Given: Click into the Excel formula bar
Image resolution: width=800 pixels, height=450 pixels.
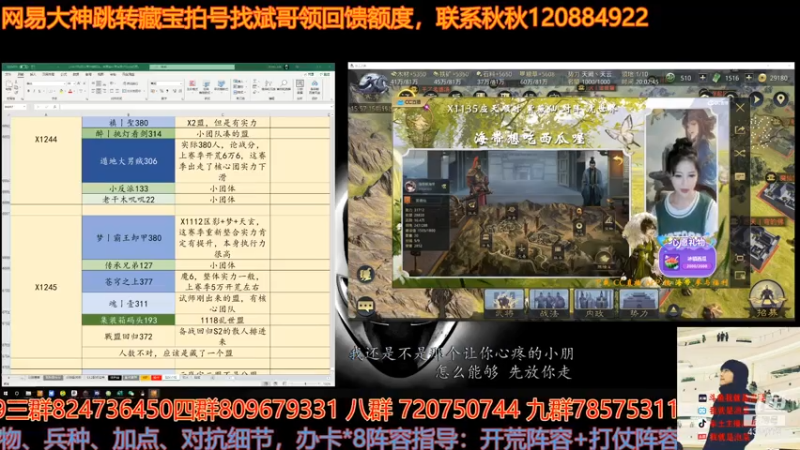Looking at the screenshot, I should [x=195, y=107].
